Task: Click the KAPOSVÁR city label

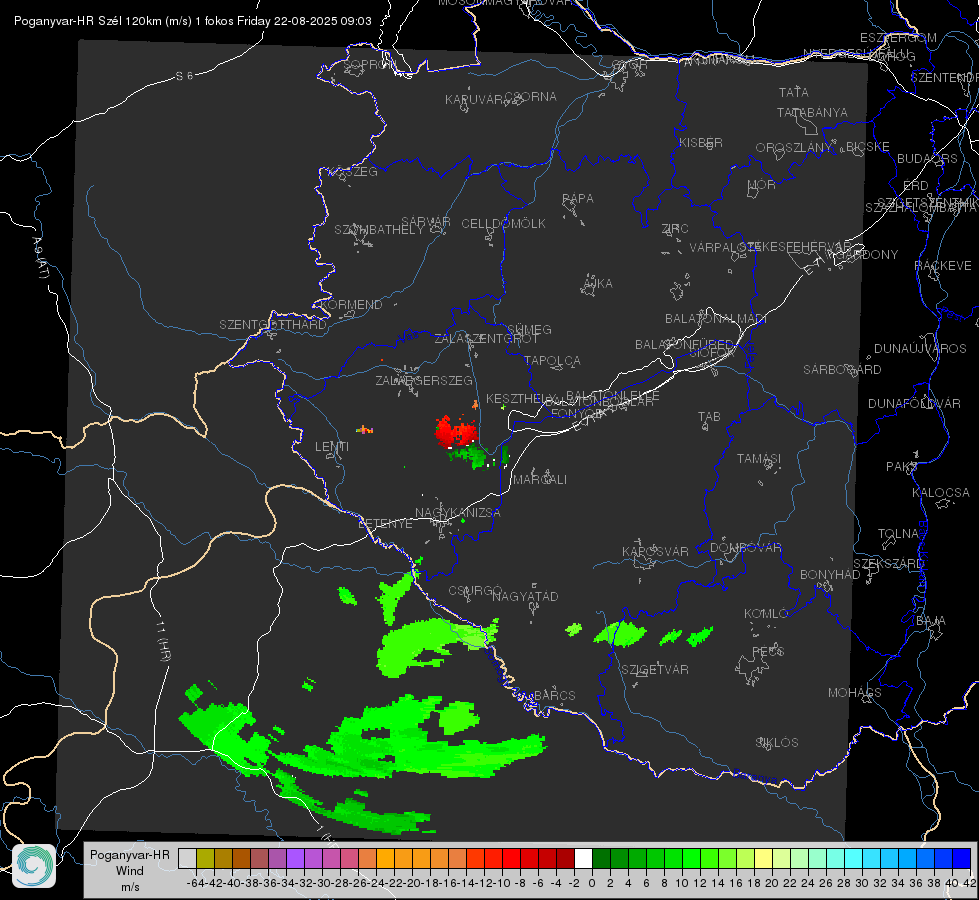Action: 655,552
